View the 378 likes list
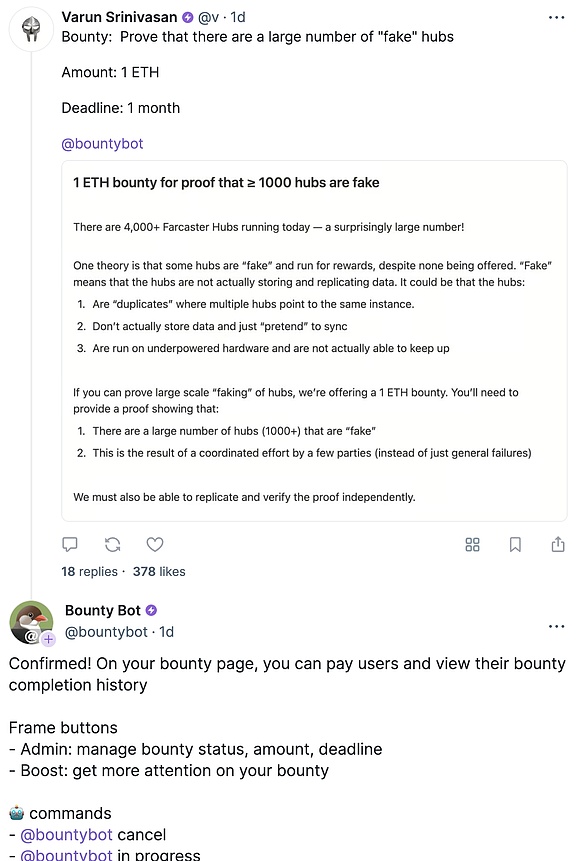This screenshot has width=580, height=861. pyautogui.click(x=159, y=572)
